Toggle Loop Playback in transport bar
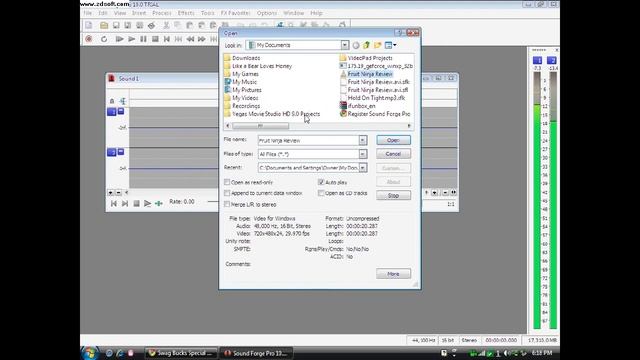The width and height of the screenshot is (640, 360). [x=104, y=39]
